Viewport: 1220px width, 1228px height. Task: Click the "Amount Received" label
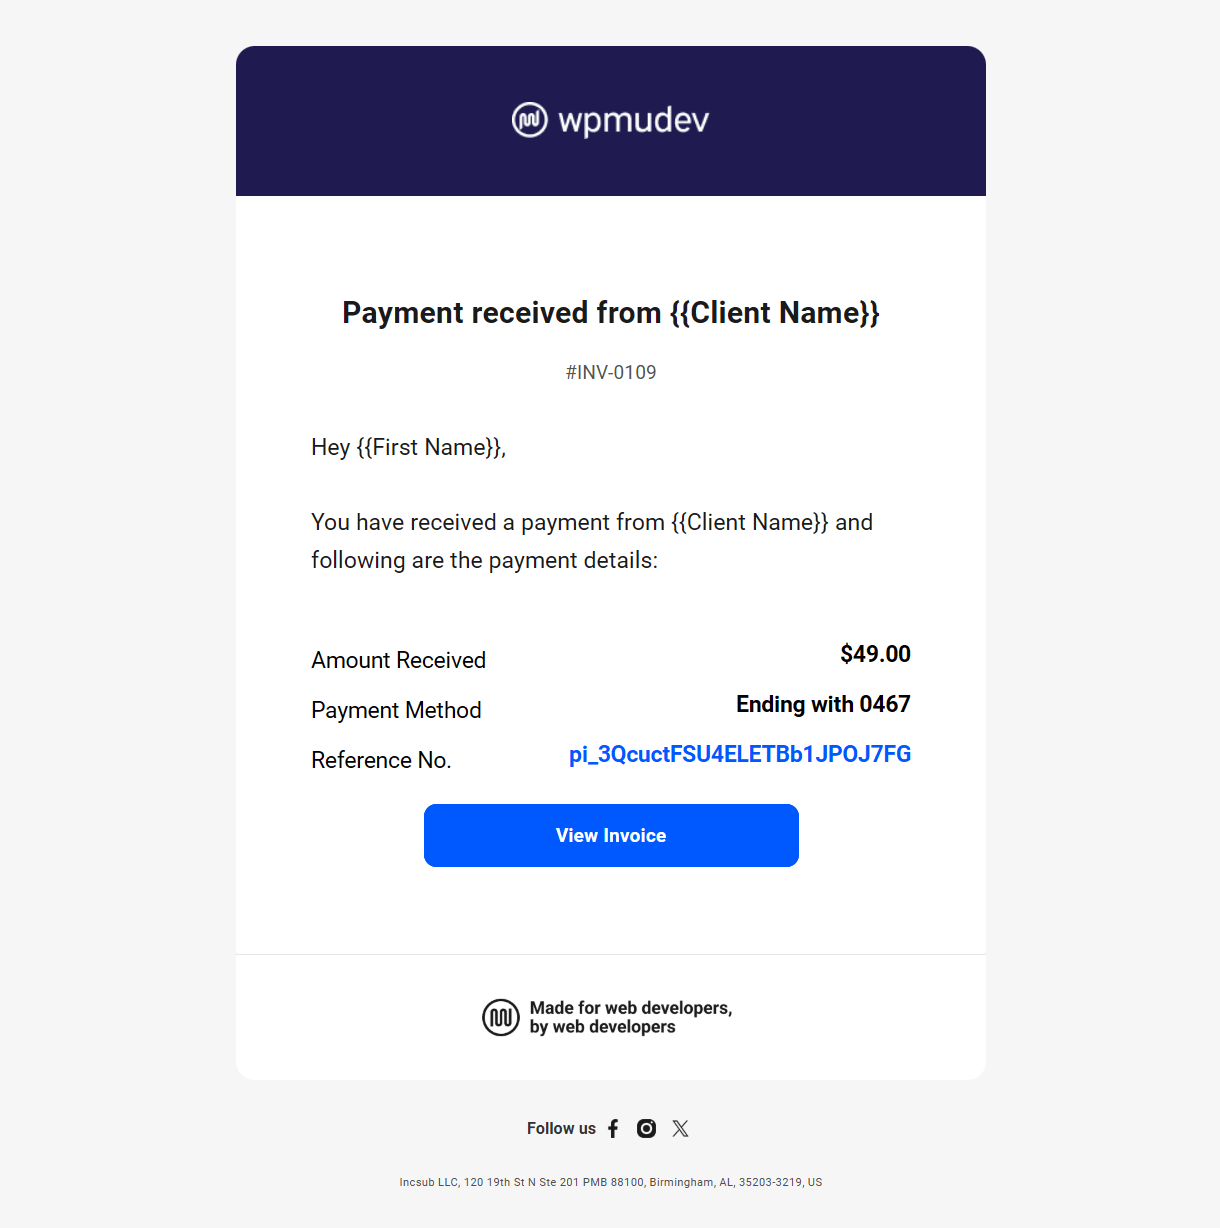coord(398,660)
